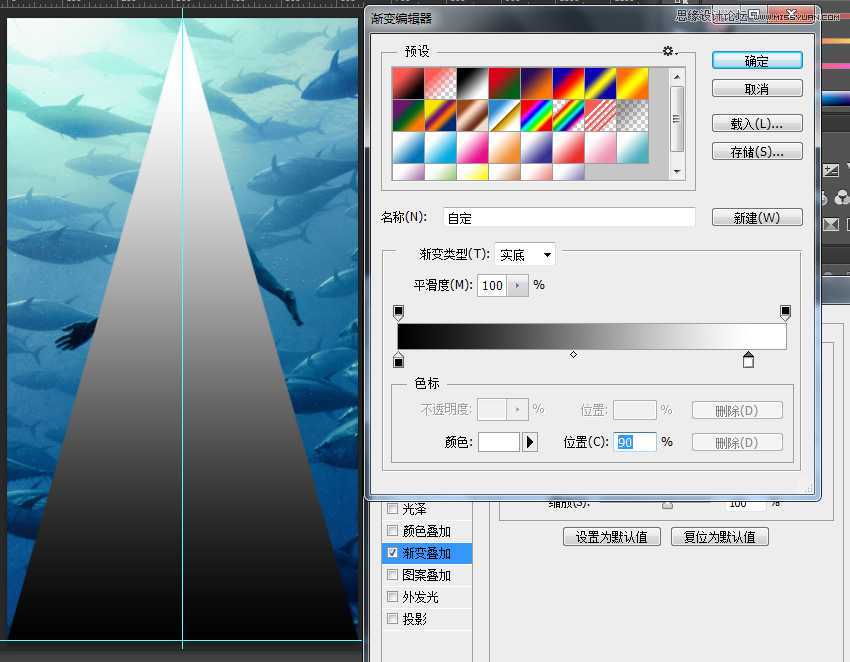Confirm the gradient with 确定
Screen dimensions: 850x662
(756, 60)
